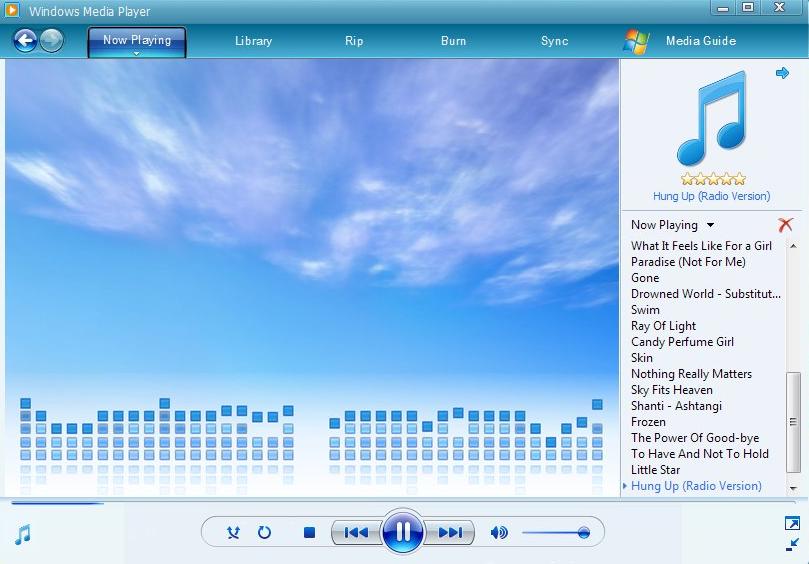Open the Media Guide tab
809x564 pixels.
[x=701, y=41]
